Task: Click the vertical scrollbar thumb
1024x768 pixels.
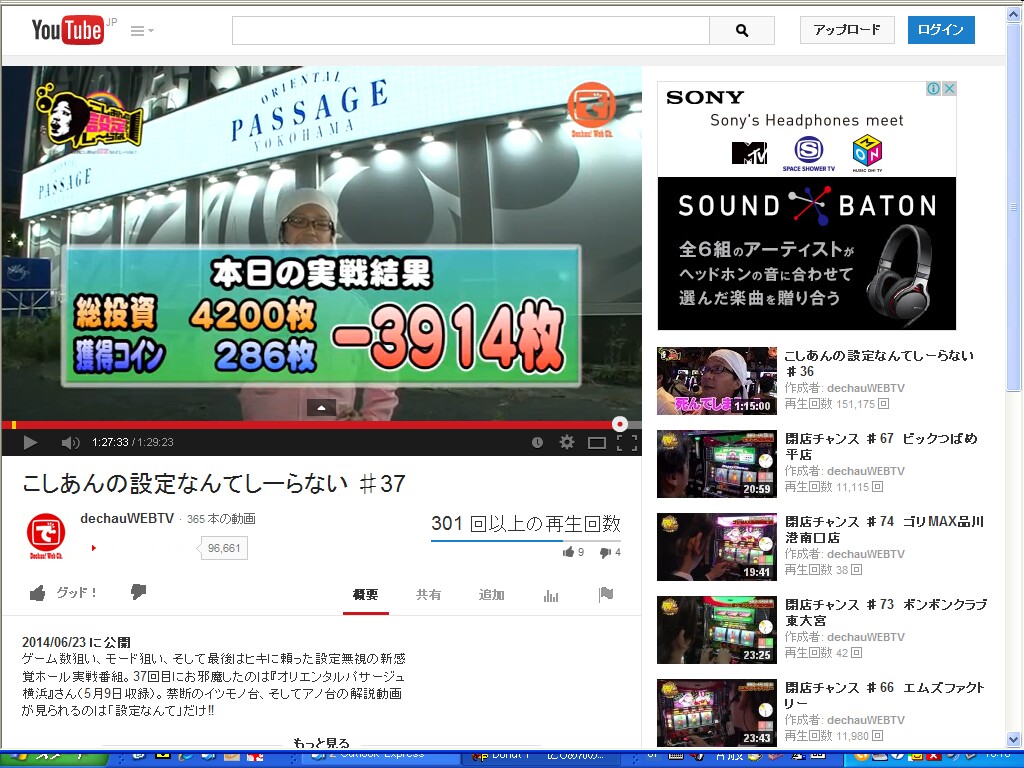Action: pyautogui.click(x=1014, y=208)
